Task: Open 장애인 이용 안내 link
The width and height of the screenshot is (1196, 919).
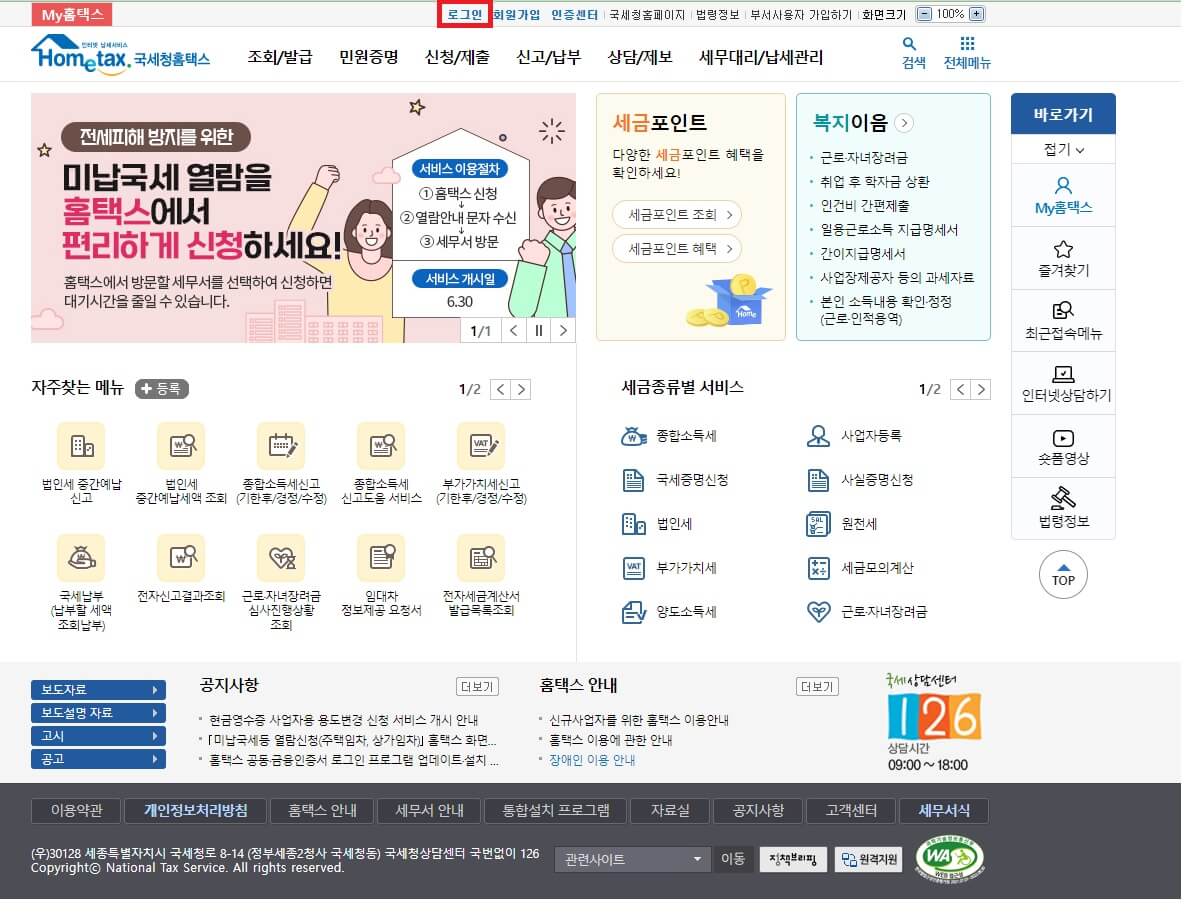Action: (592, 760)
